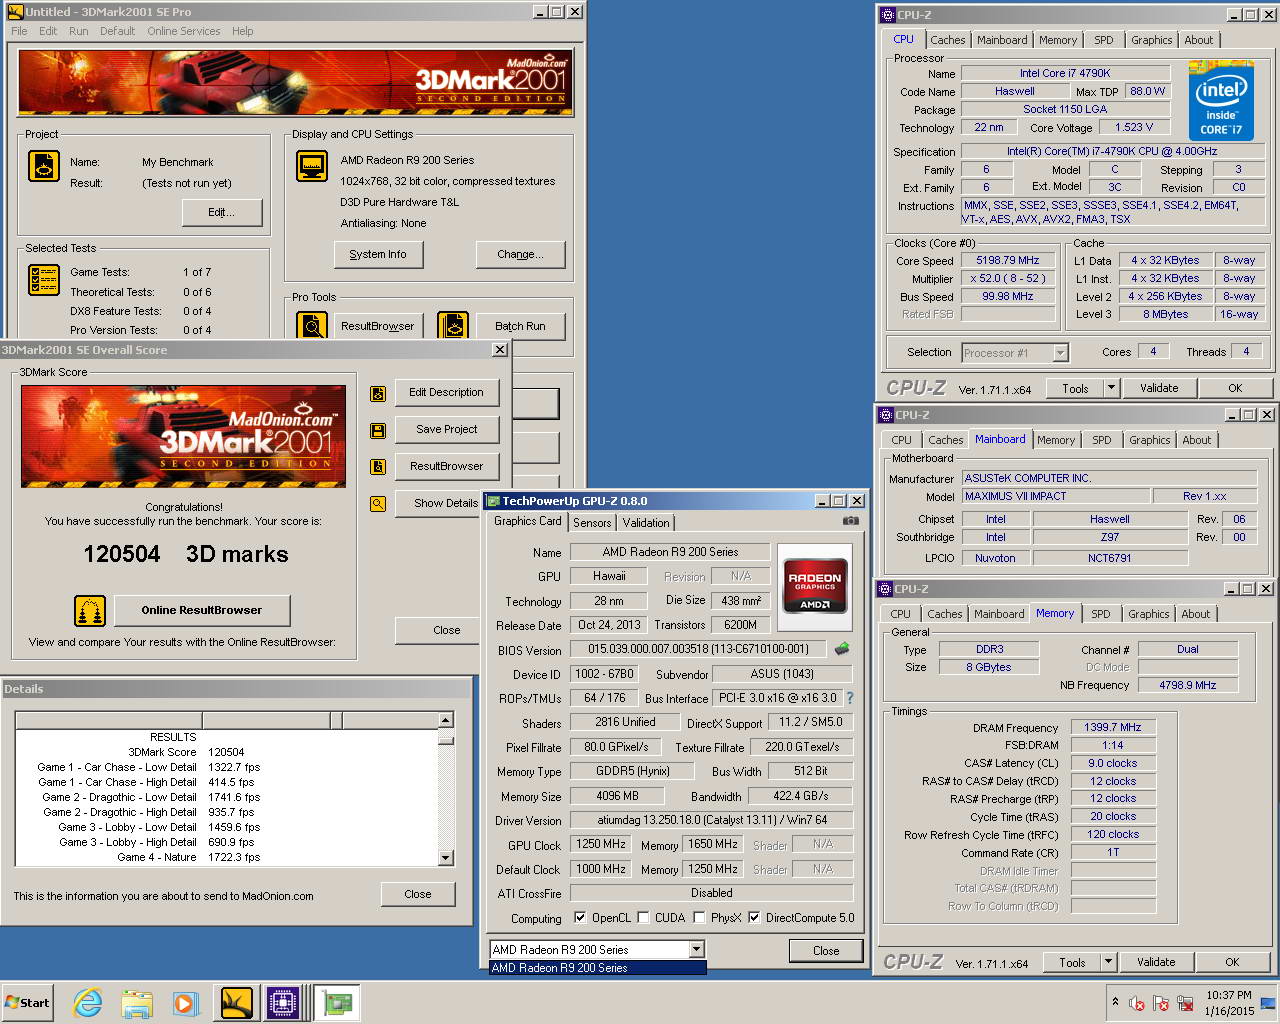
Task: Switch to Caches tab in top CPU-Z
Action: click(948, 40)
